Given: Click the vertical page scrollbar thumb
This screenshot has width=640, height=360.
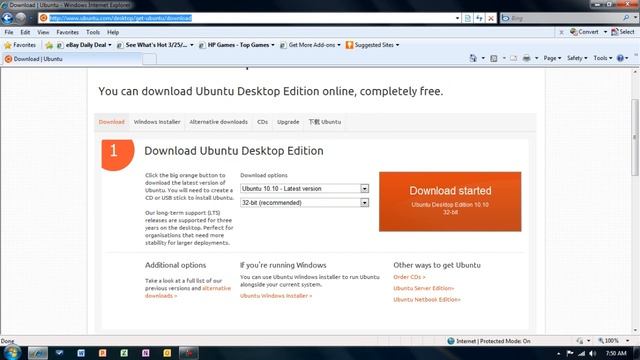Looking at the screenshot, I should coord(635,138).
